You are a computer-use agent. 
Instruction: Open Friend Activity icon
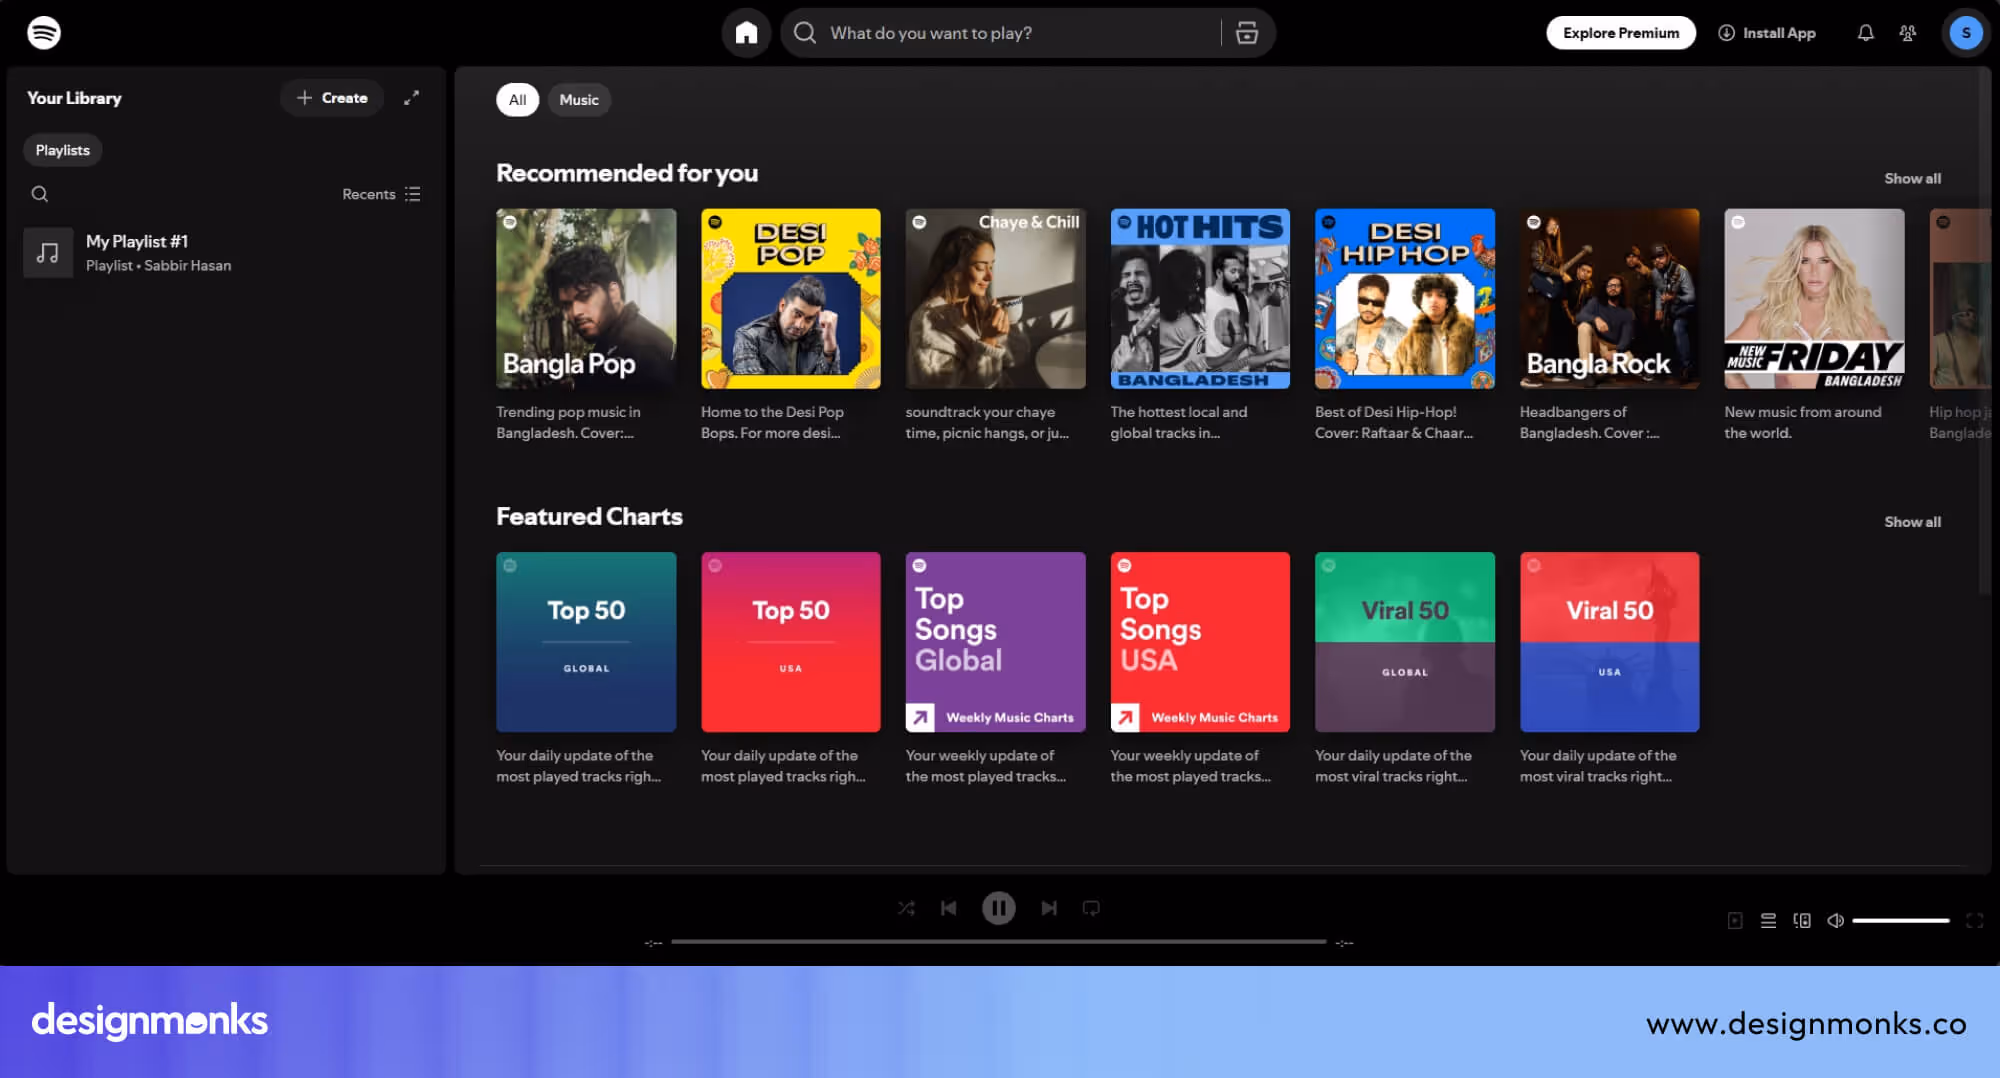tap(1908, 33)
